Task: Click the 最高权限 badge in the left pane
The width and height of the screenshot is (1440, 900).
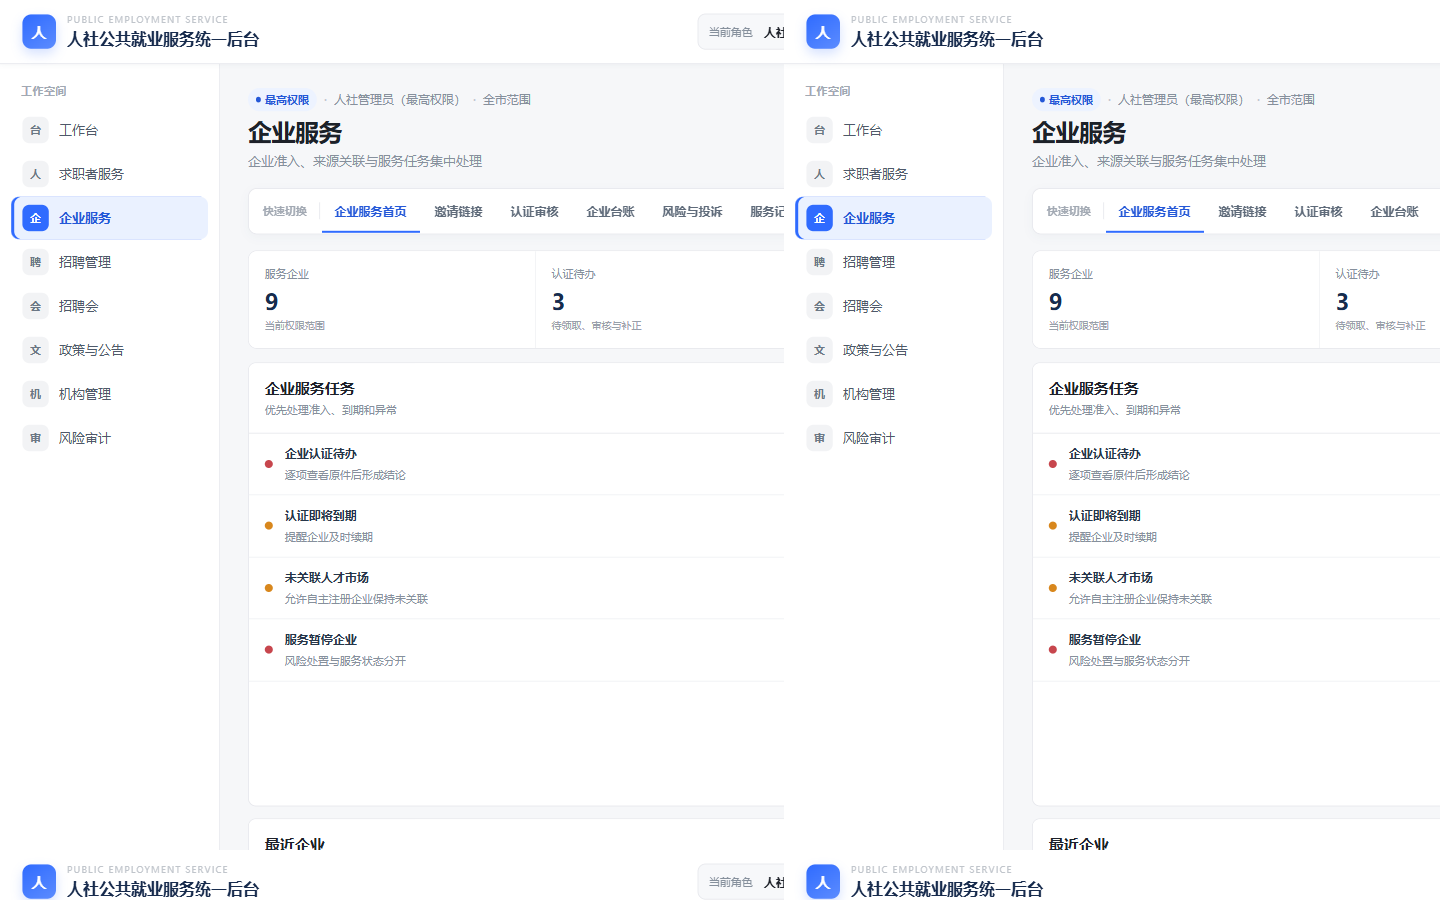Action: (x=282, y=100)
